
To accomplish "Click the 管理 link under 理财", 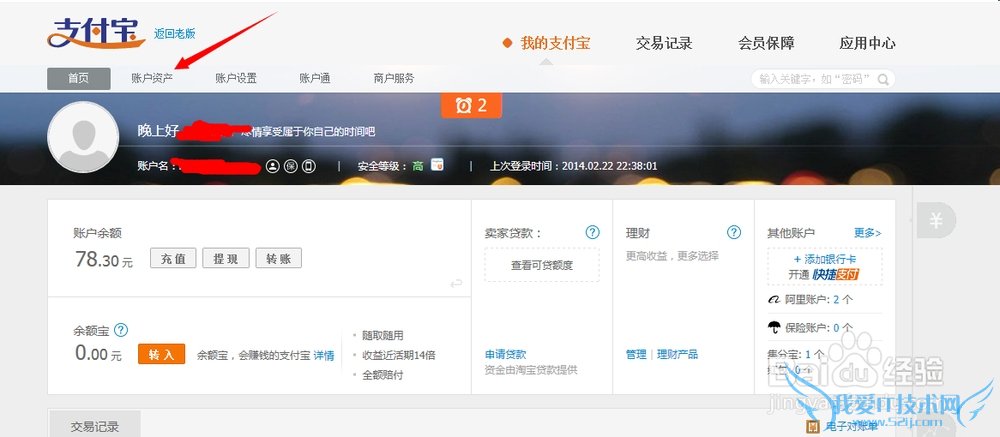I will [636, 354].
